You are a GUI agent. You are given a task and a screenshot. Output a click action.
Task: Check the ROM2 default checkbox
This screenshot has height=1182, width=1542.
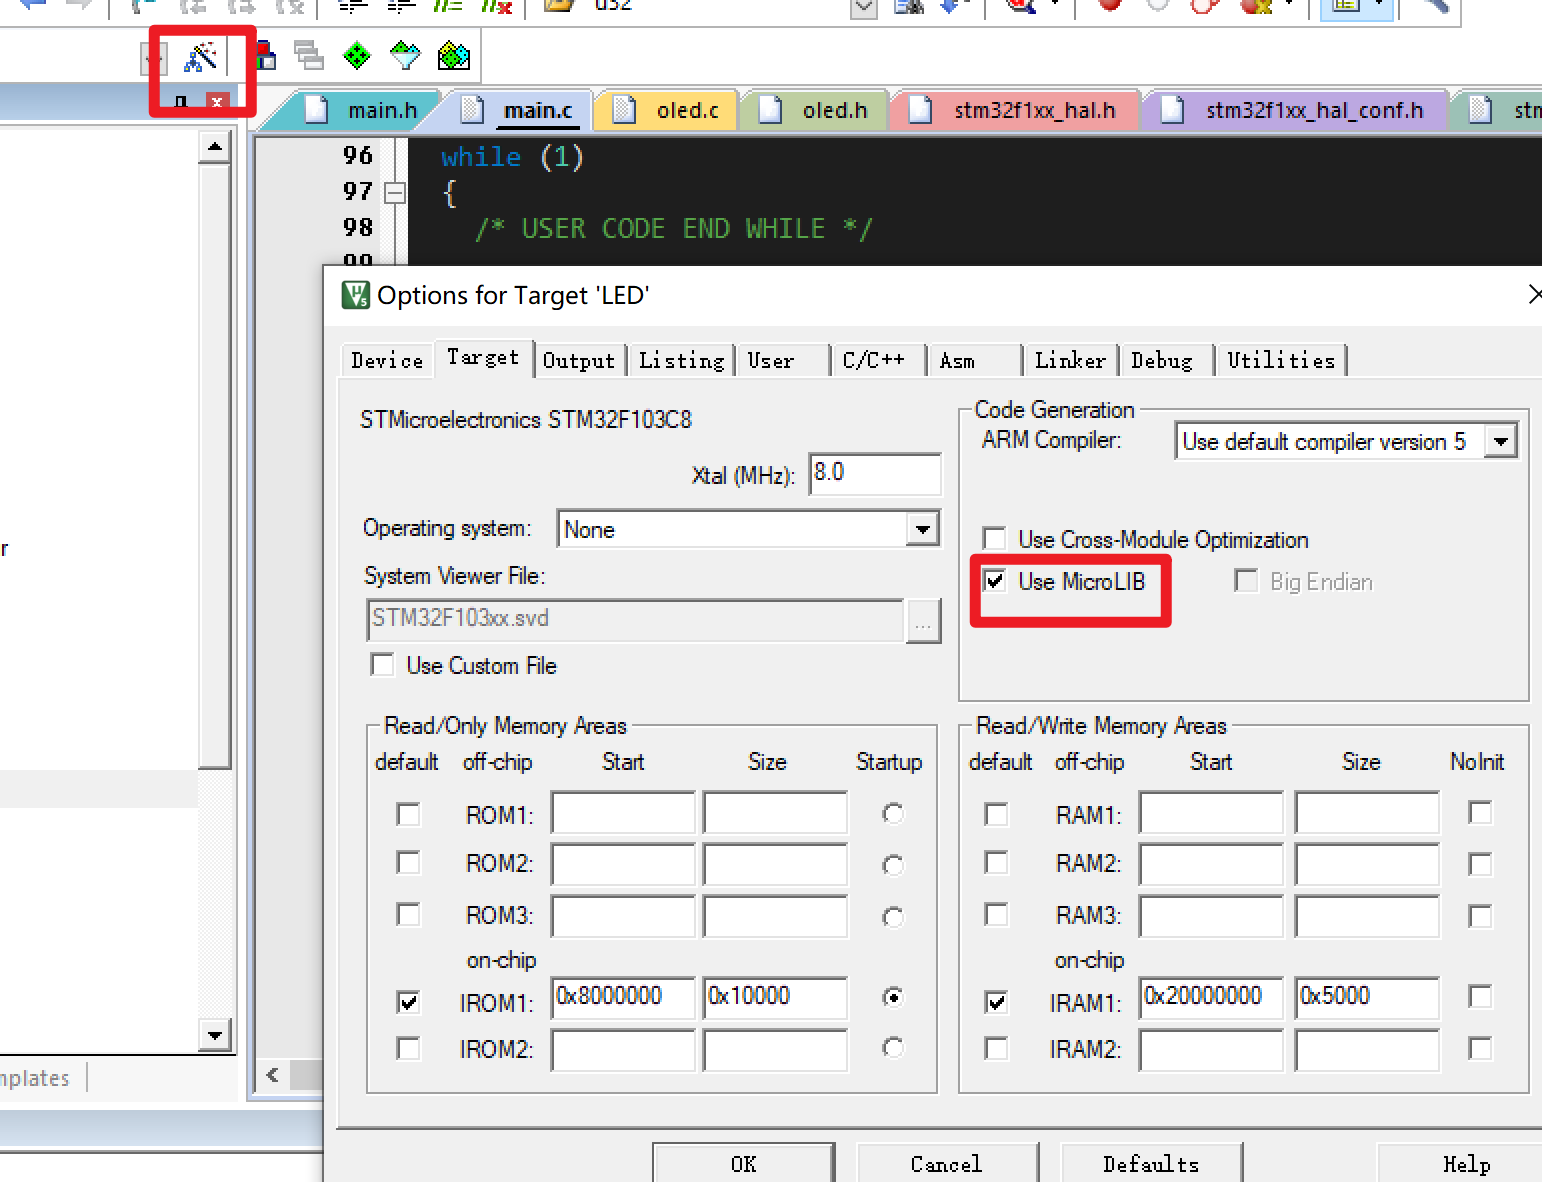(408, 862)
